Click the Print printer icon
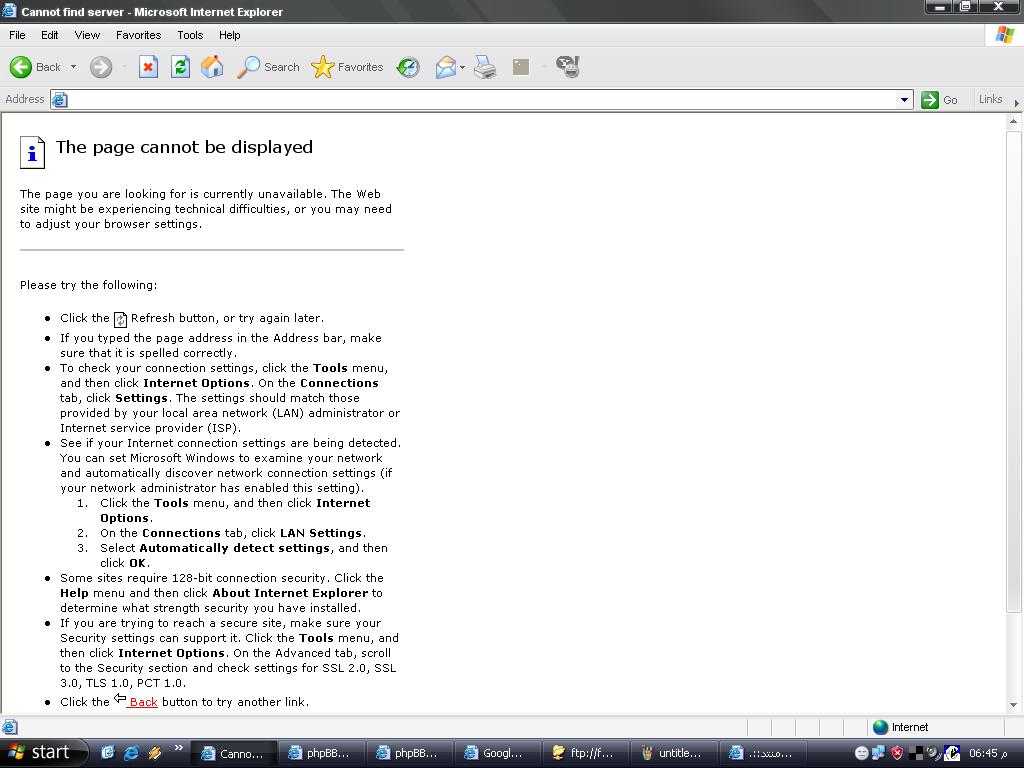This screenshot has height=768, width=1024. click(485, 67)
